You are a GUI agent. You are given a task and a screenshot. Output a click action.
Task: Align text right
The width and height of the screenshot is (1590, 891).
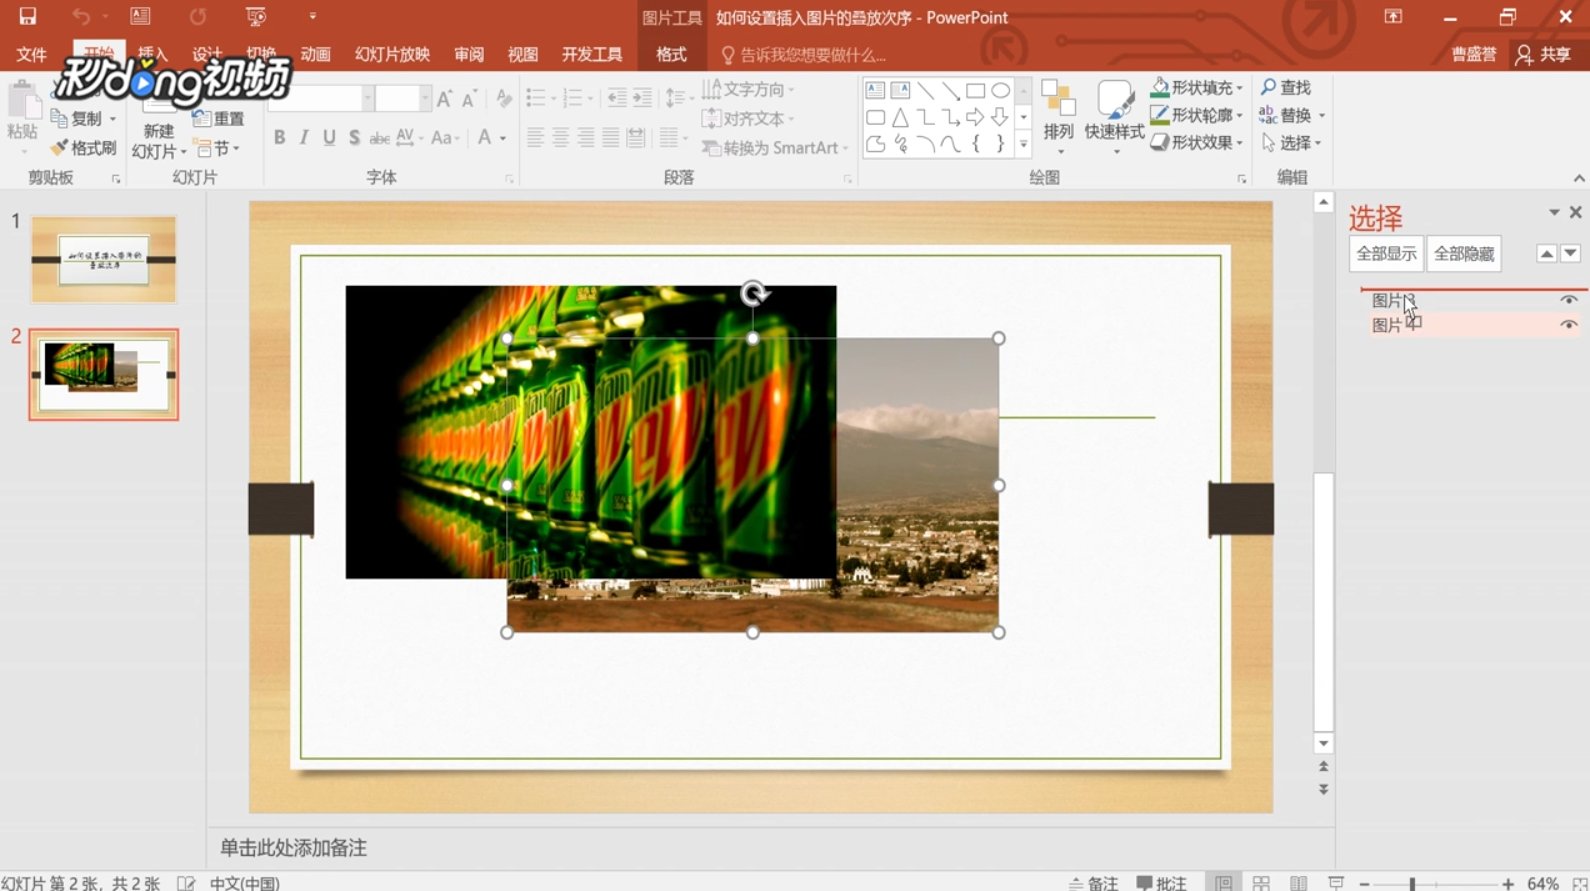point(586,138)
